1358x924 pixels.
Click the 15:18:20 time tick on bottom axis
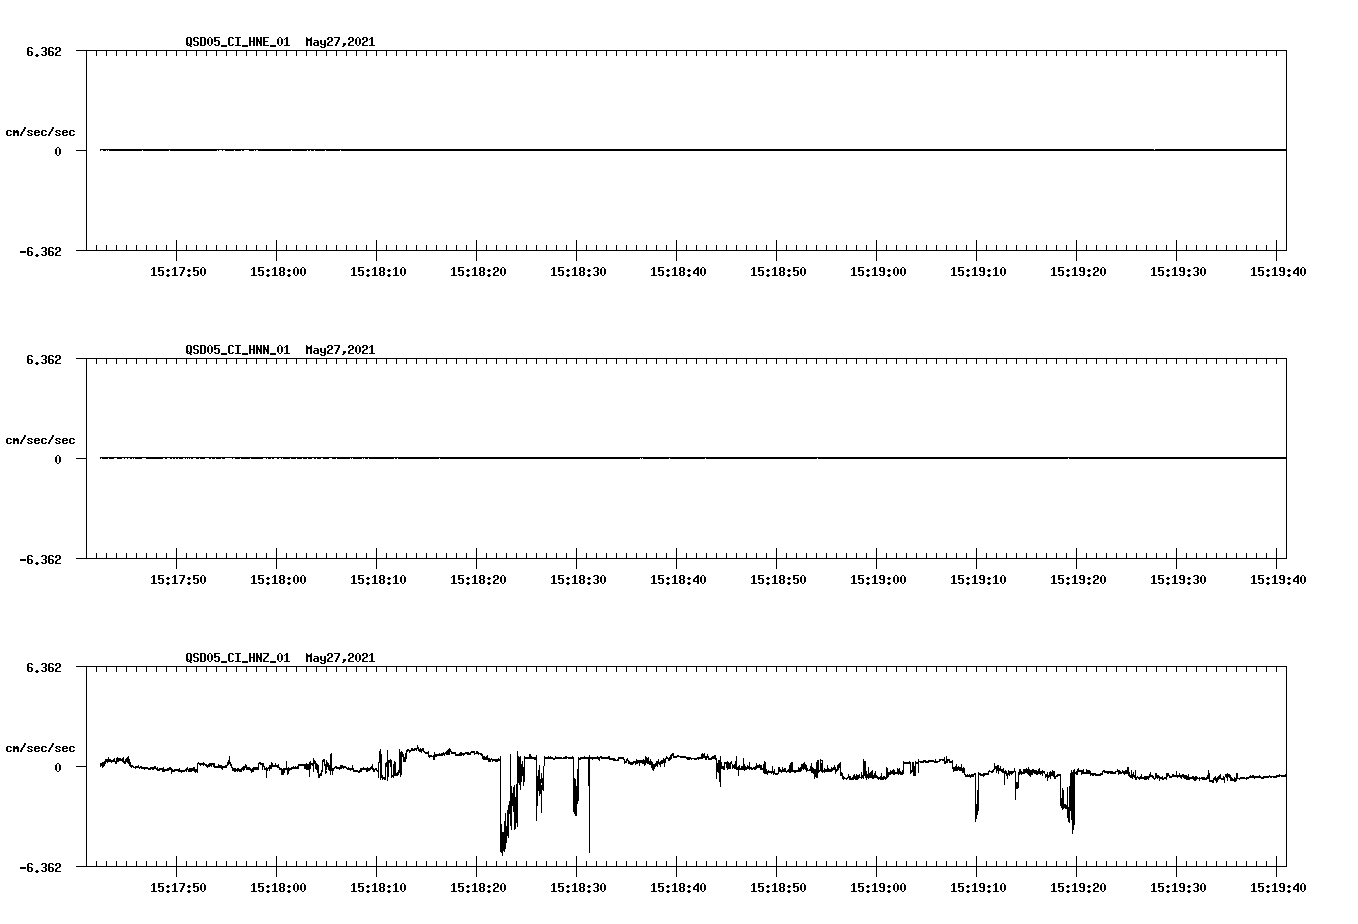tap(477, 886)
